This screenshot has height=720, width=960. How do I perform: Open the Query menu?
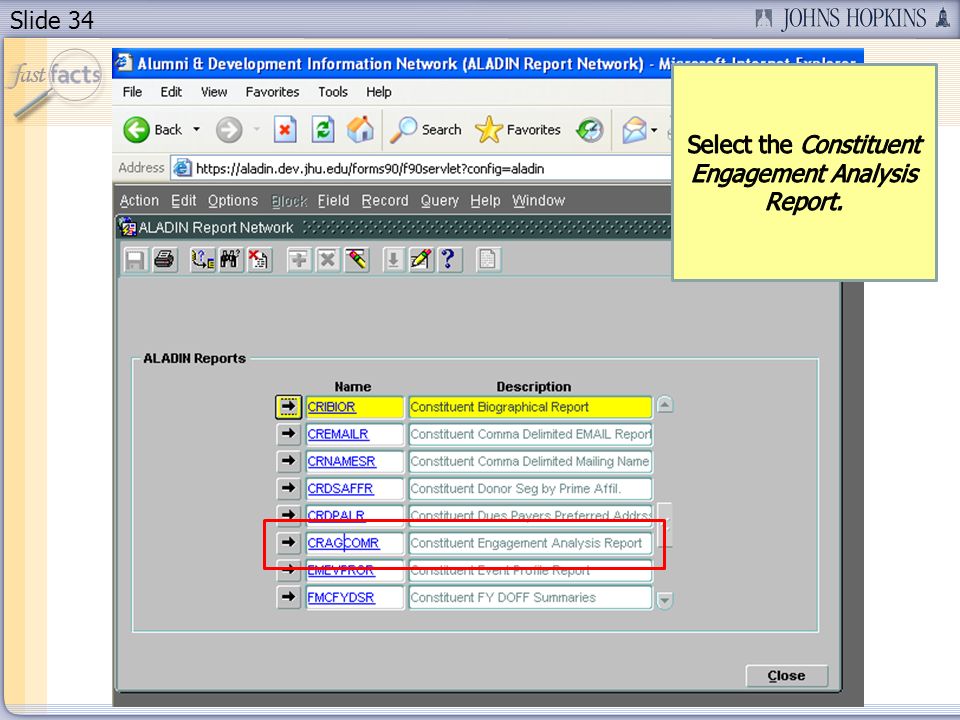440,201
